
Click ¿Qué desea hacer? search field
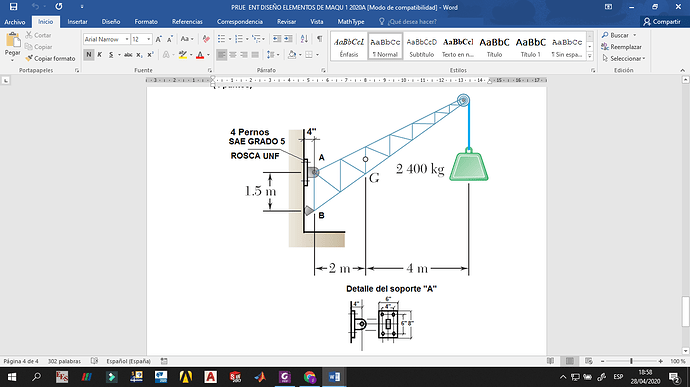[x=412, y=22]
